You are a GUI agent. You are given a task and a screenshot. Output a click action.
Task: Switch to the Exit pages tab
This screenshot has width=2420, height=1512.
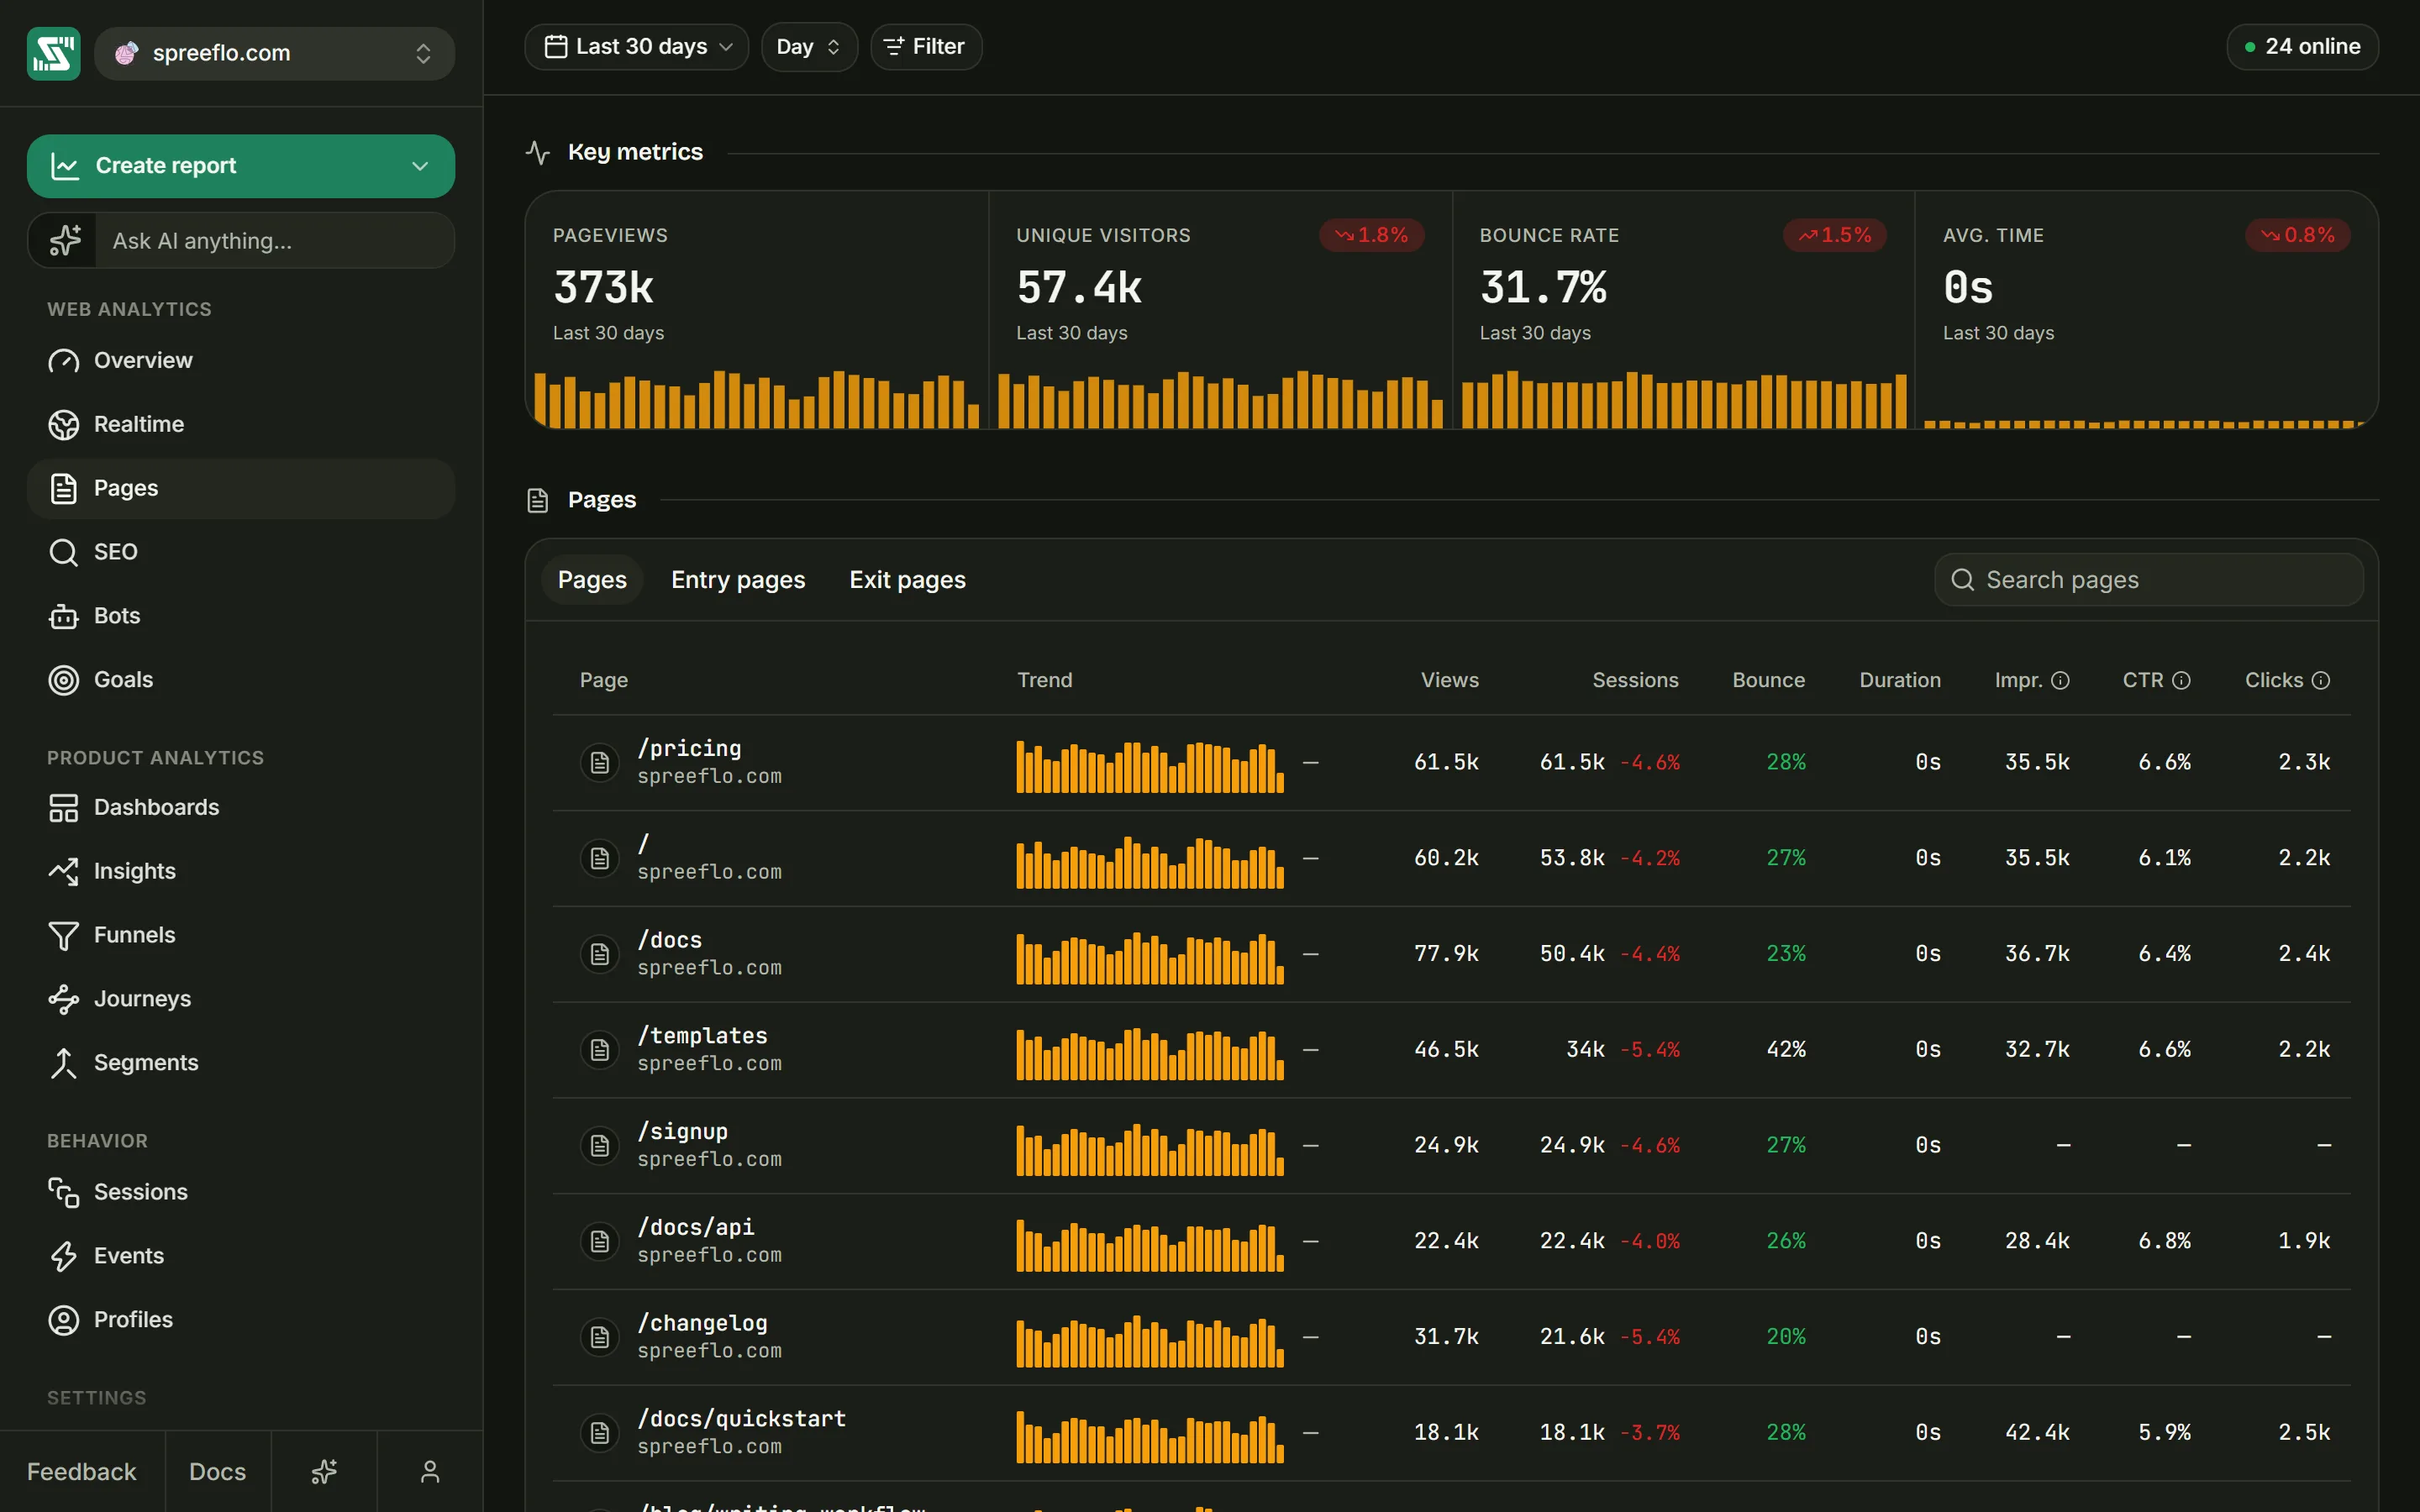(907, 580)
